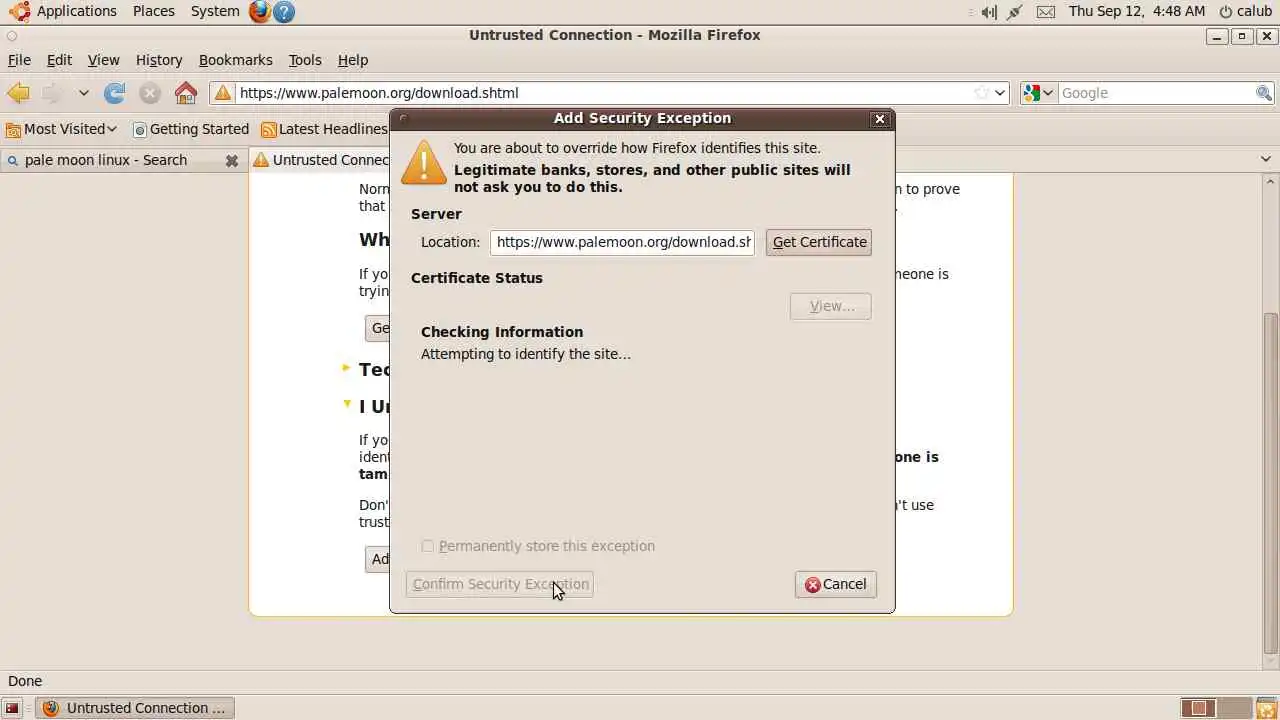Close the Add Security Exception dialog
1280x720 pixels.
[880, 119]
